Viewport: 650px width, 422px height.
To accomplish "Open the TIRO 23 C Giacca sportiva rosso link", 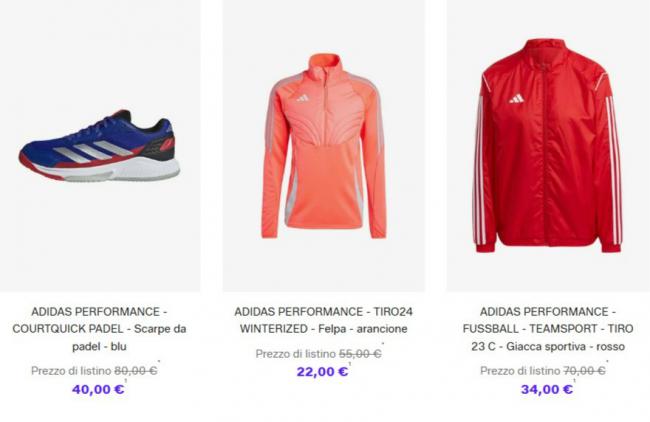I will [548, 329].
